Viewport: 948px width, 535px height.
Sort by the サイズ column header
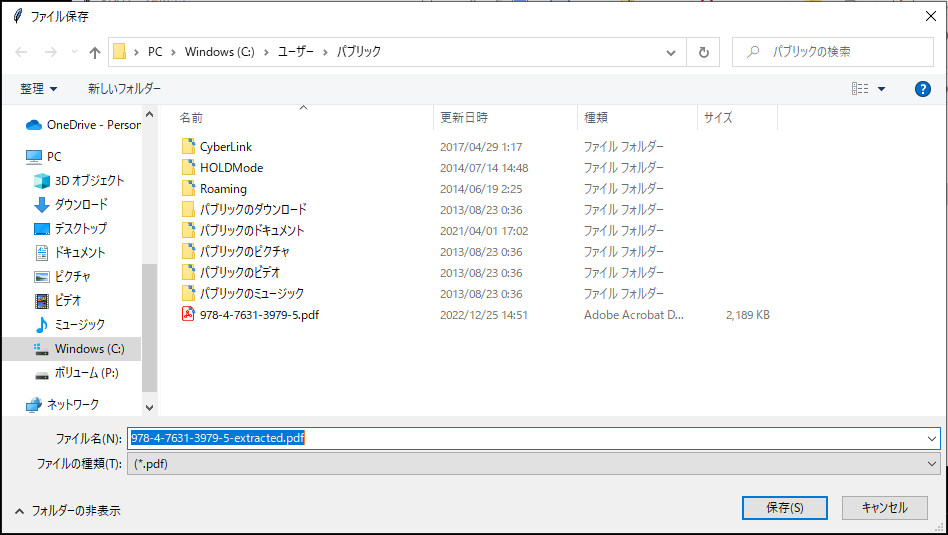coord(718,118)
